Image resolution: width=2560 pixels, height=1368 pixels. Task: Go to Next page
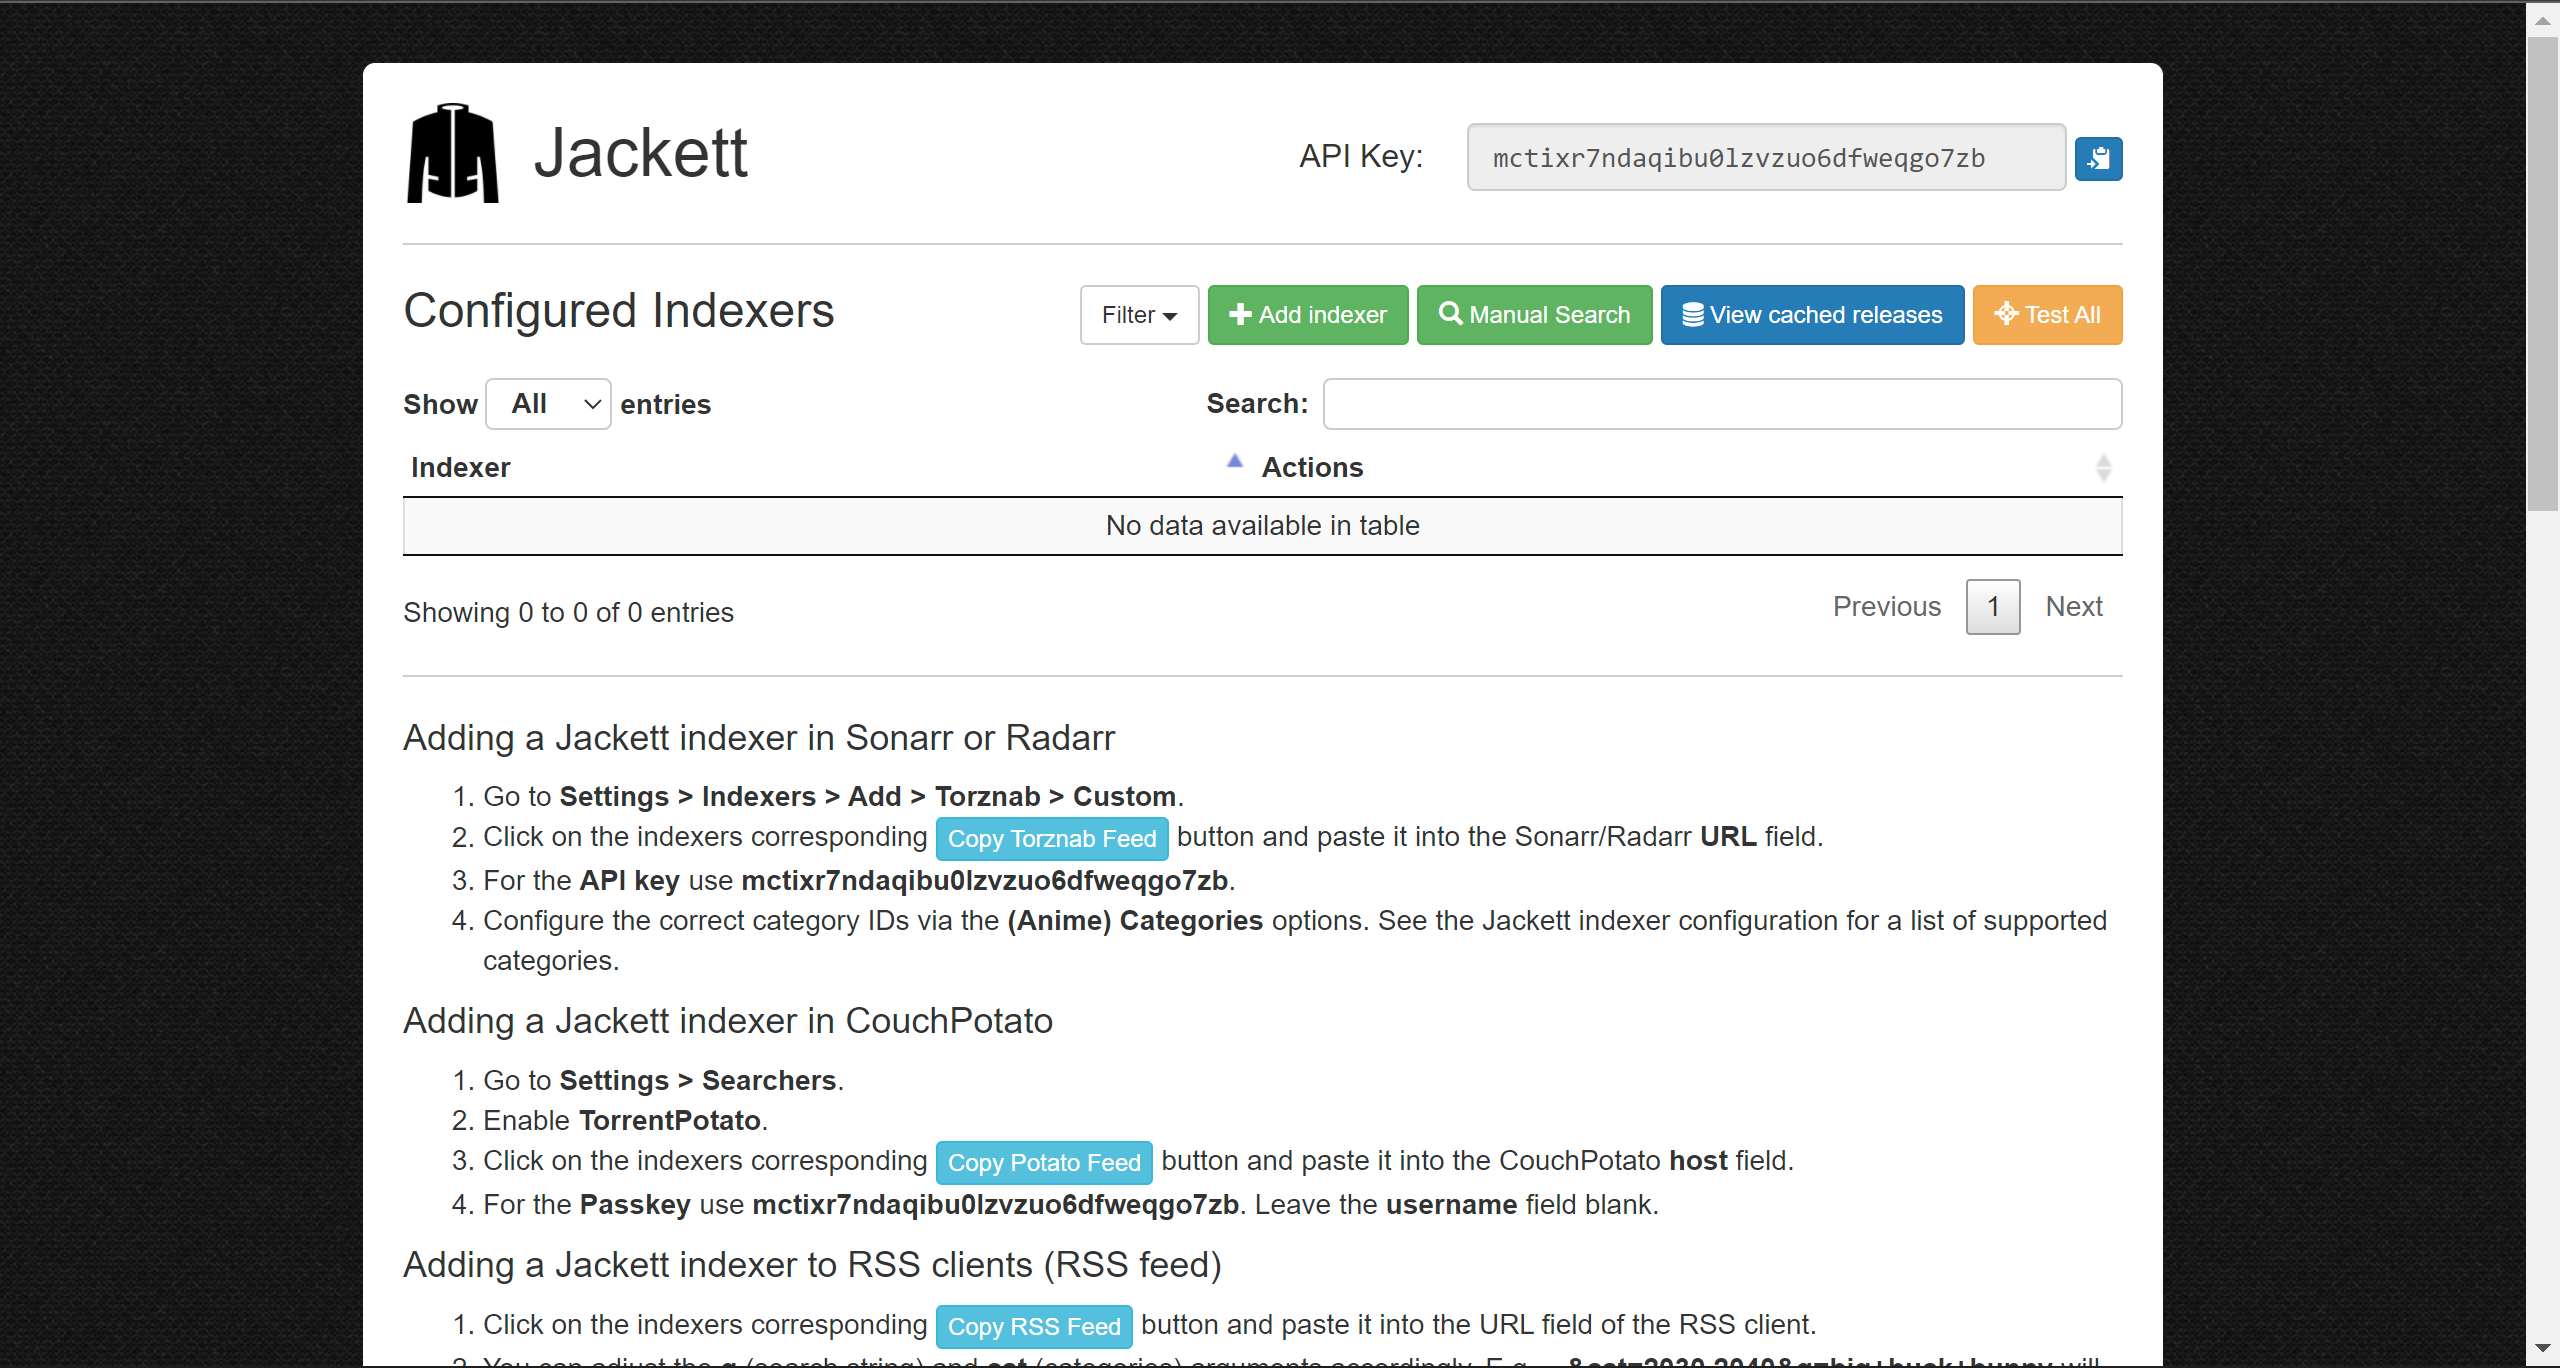2073,606
